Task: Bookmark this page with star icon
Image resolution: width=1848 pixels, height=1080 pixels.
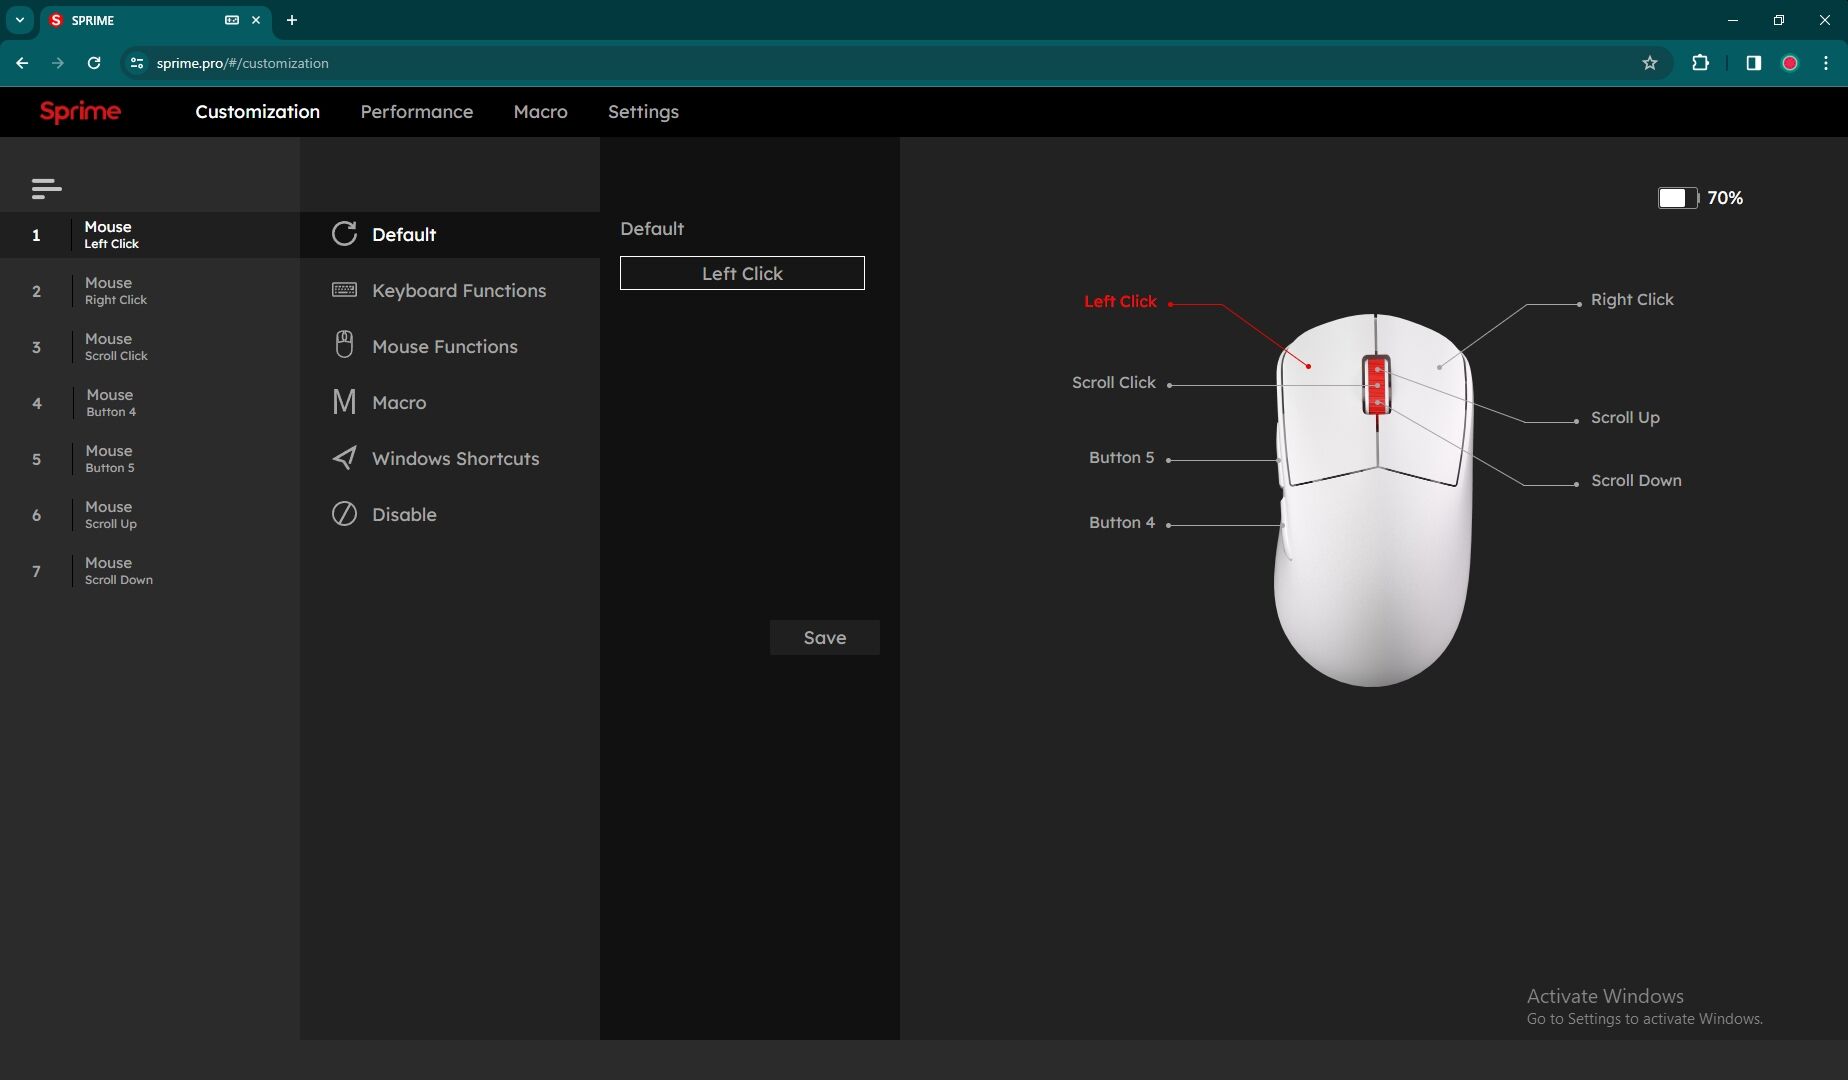Action: pyautogui.click(x=1650, y=63)
